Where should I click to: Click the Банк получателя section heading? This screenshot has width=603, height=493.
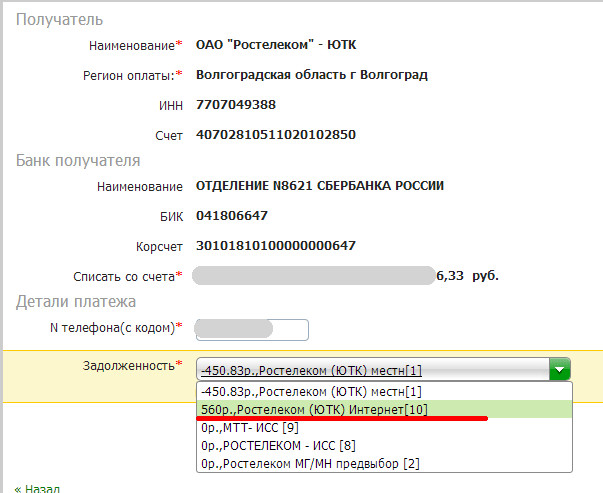77,160
